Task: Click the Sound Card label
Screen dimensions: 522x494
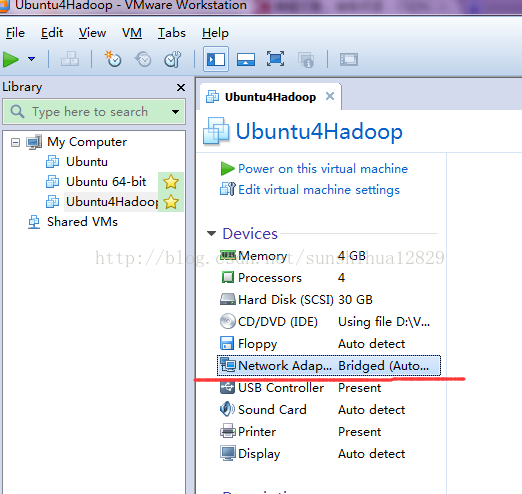Action: (x=272, y=410)
